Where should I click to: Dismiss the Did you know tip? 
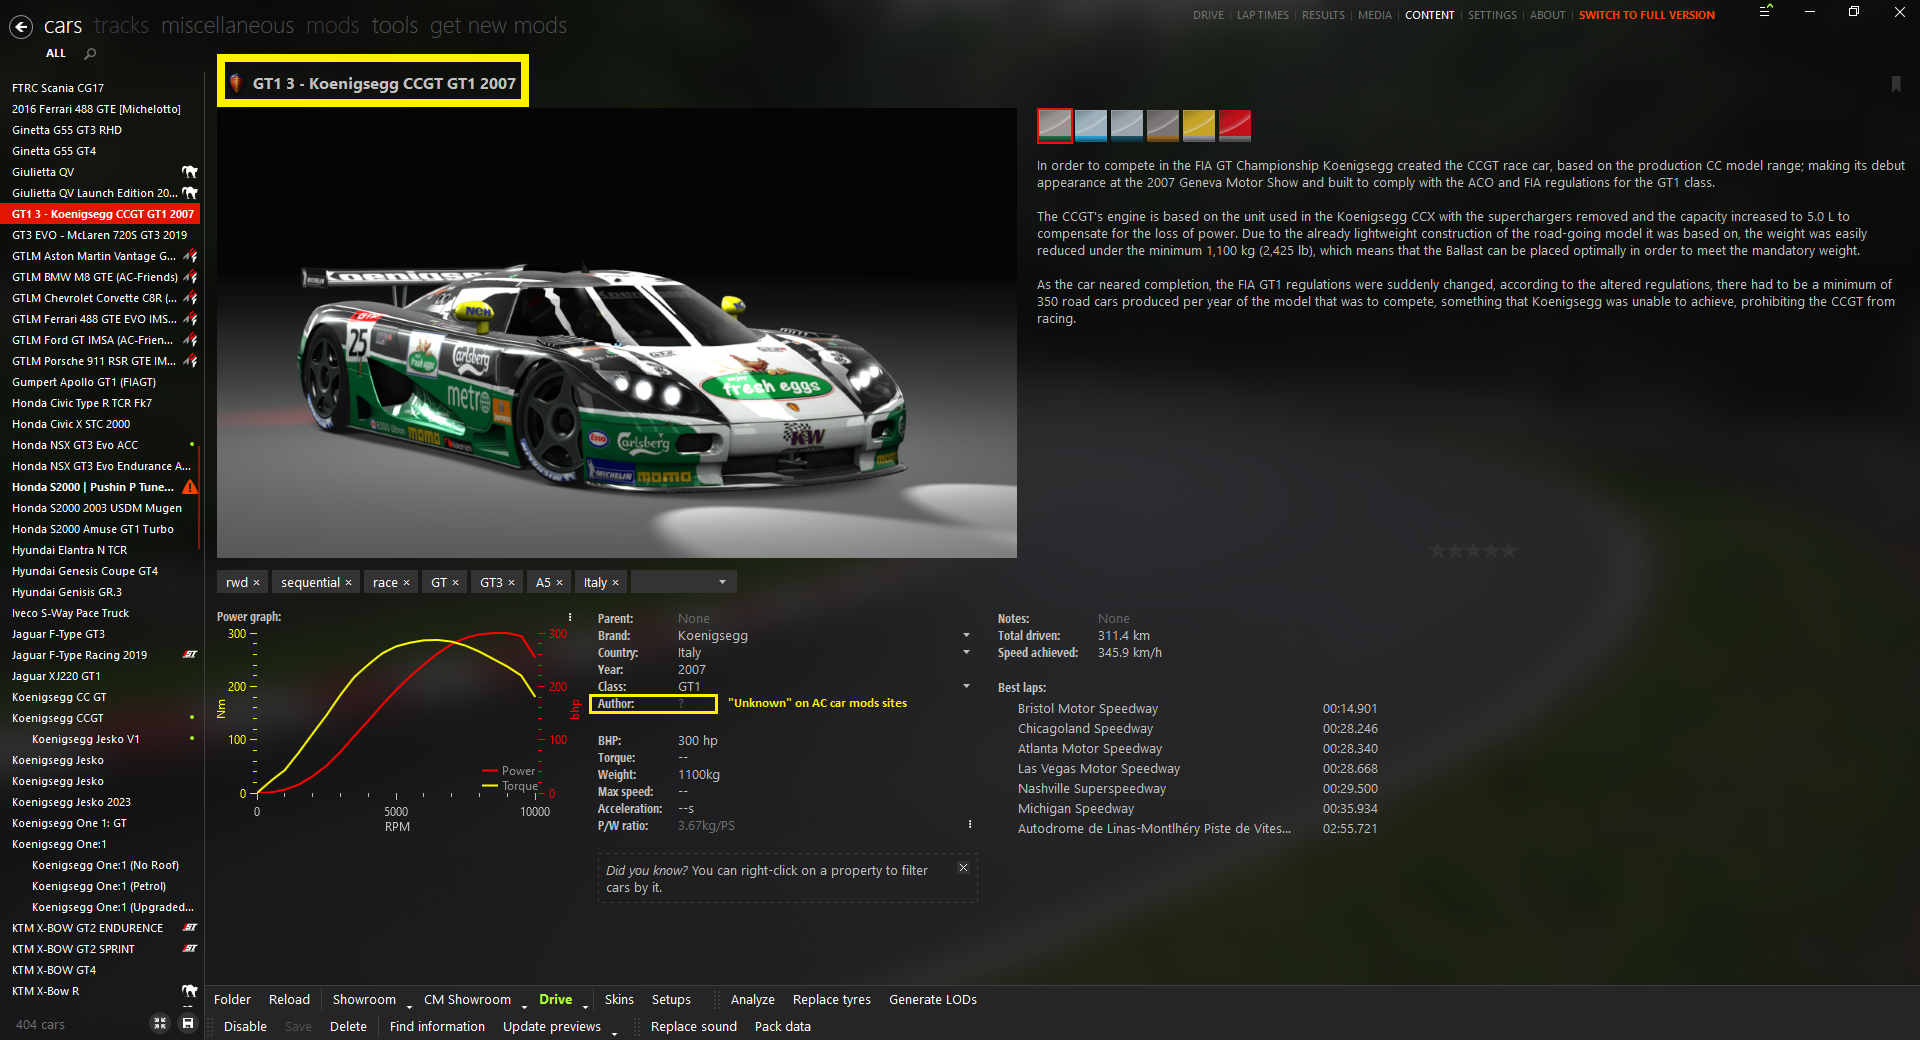point(963,868)
